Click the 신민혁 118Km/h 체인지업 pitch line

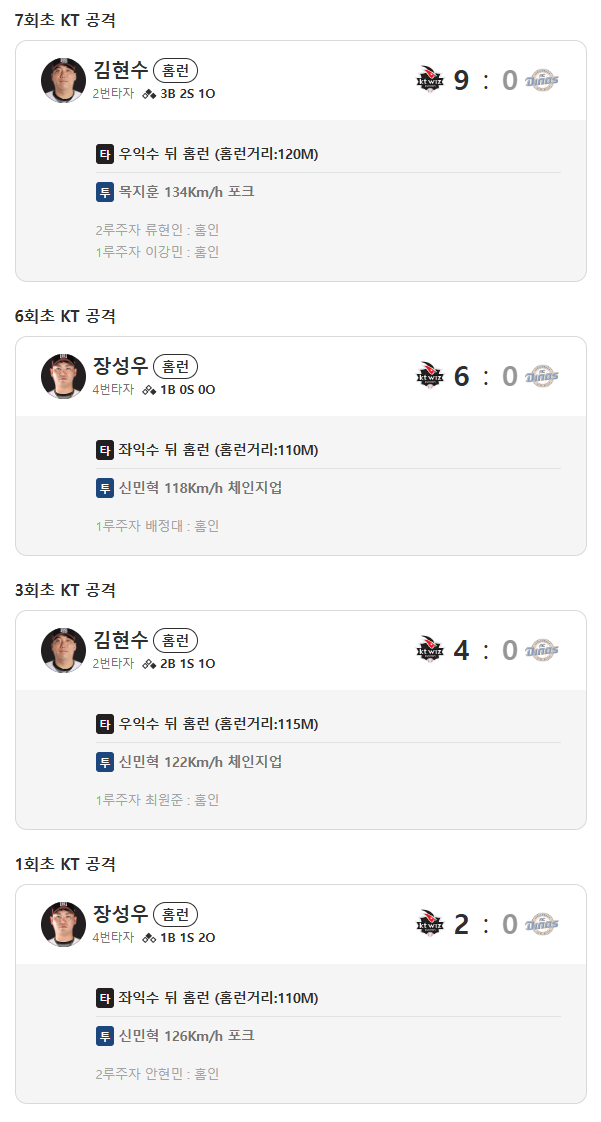tap(200, 488)
